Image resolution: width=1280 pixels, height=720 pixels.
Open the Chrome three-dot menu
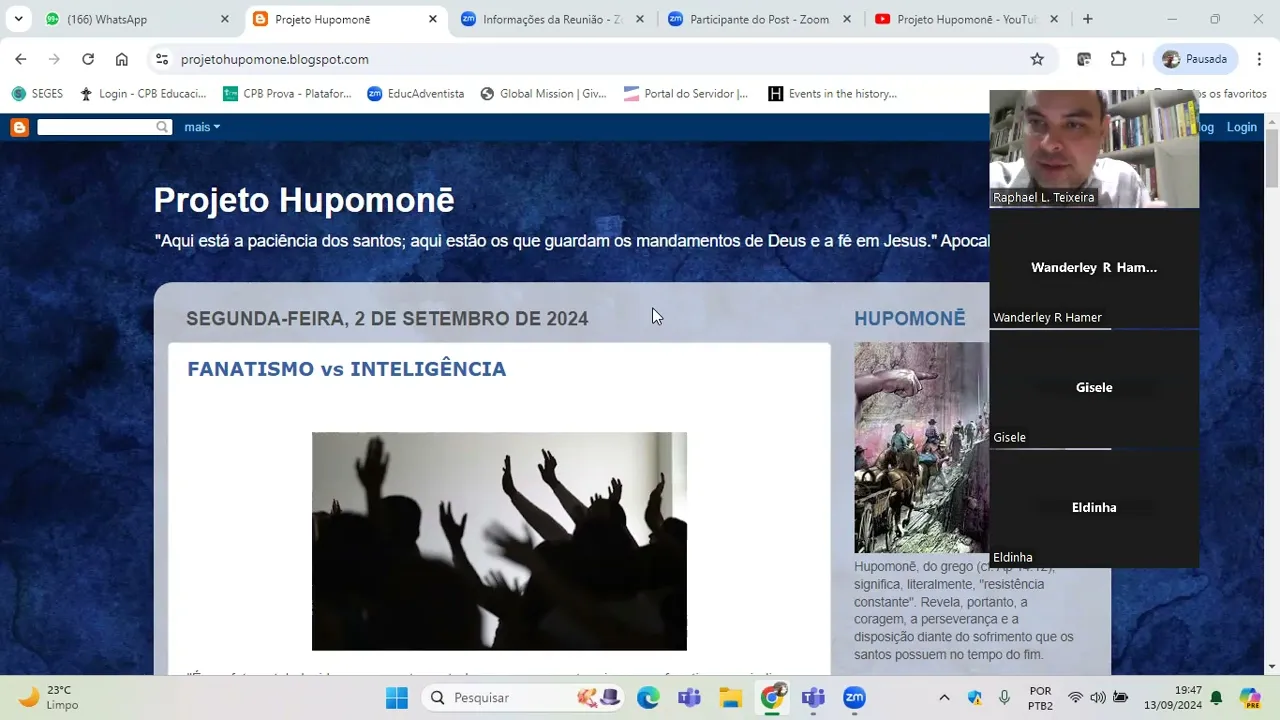pyautogui.click(x=1259, y=59)
